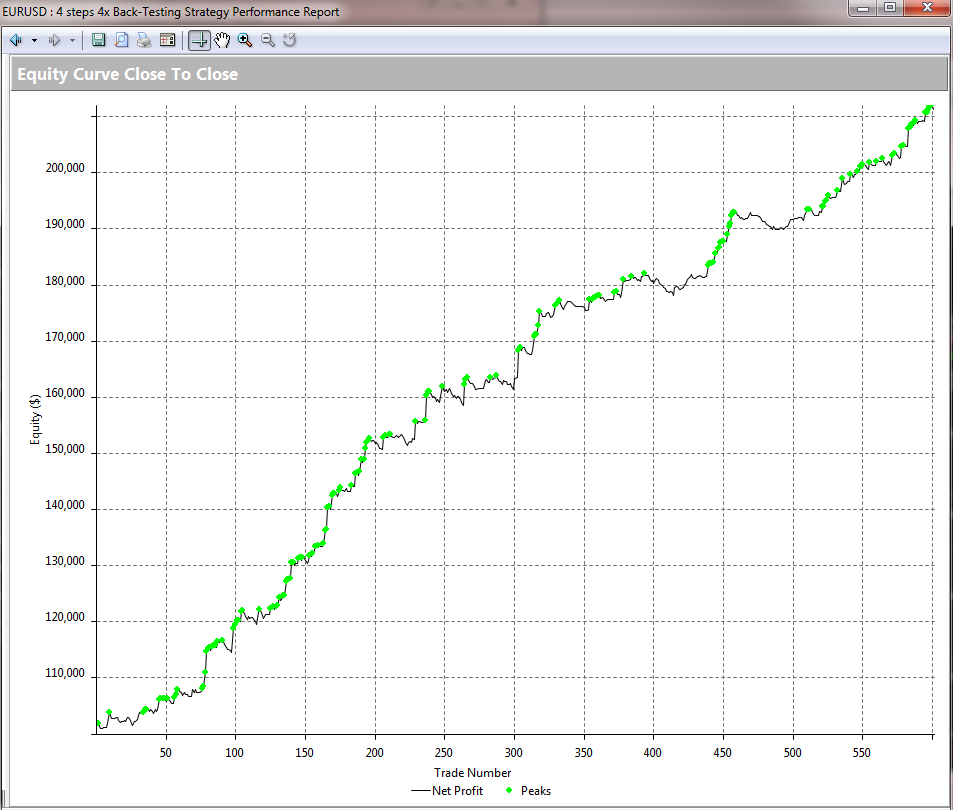The width and height of the screenshot is (953, 810).
Task: Open the window system menu icon
Action: click(8, 12)
